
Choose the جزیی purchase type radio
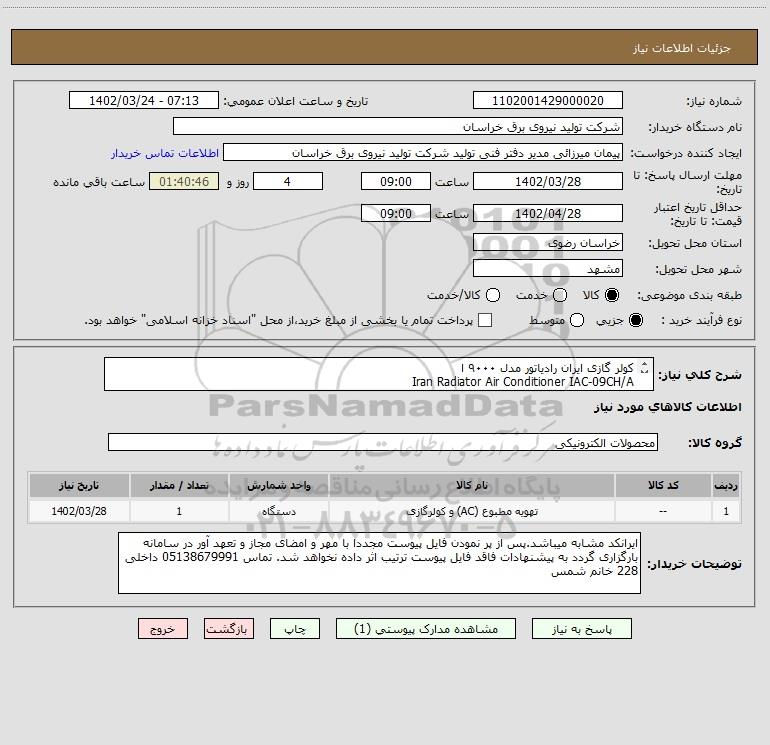tap(636, 320)
